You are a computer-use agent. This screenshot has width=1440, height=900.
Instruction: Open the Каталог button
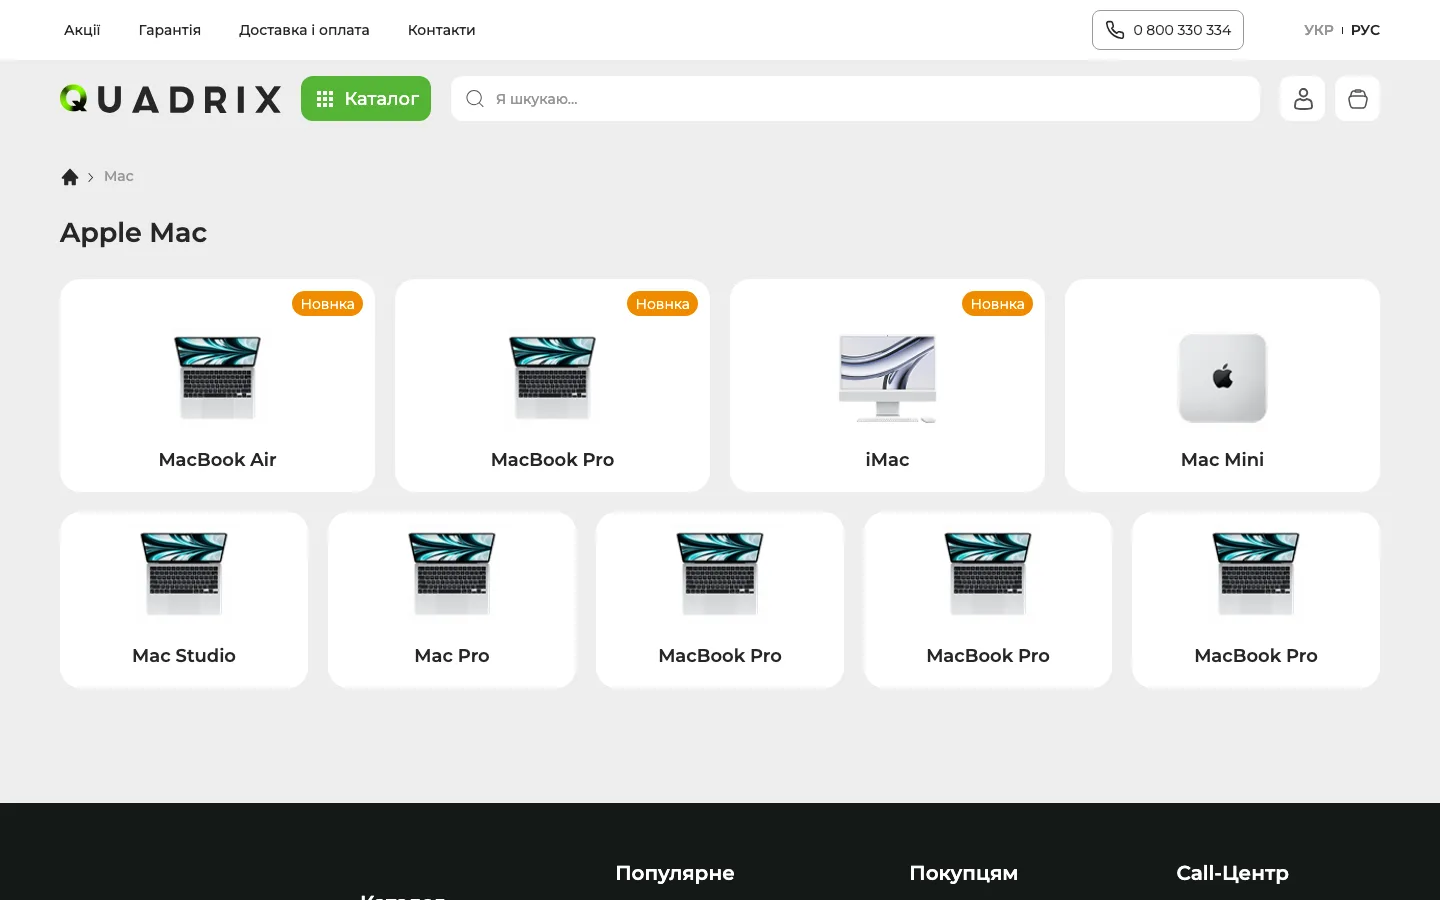pyautogui.click(x=366, y=99)
